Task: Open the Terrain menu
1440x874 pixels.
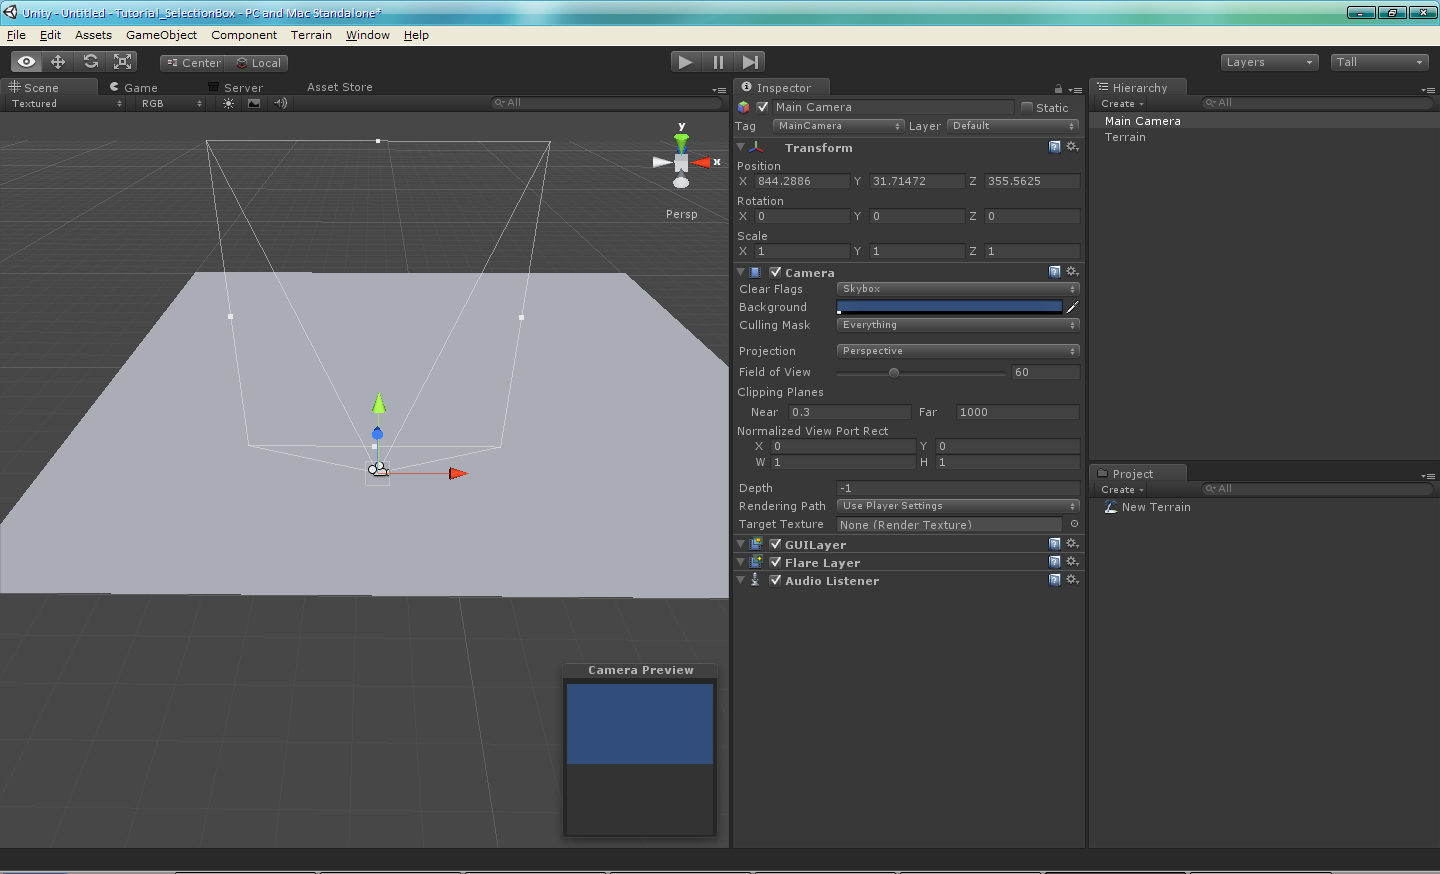Action: pos(311,35)
